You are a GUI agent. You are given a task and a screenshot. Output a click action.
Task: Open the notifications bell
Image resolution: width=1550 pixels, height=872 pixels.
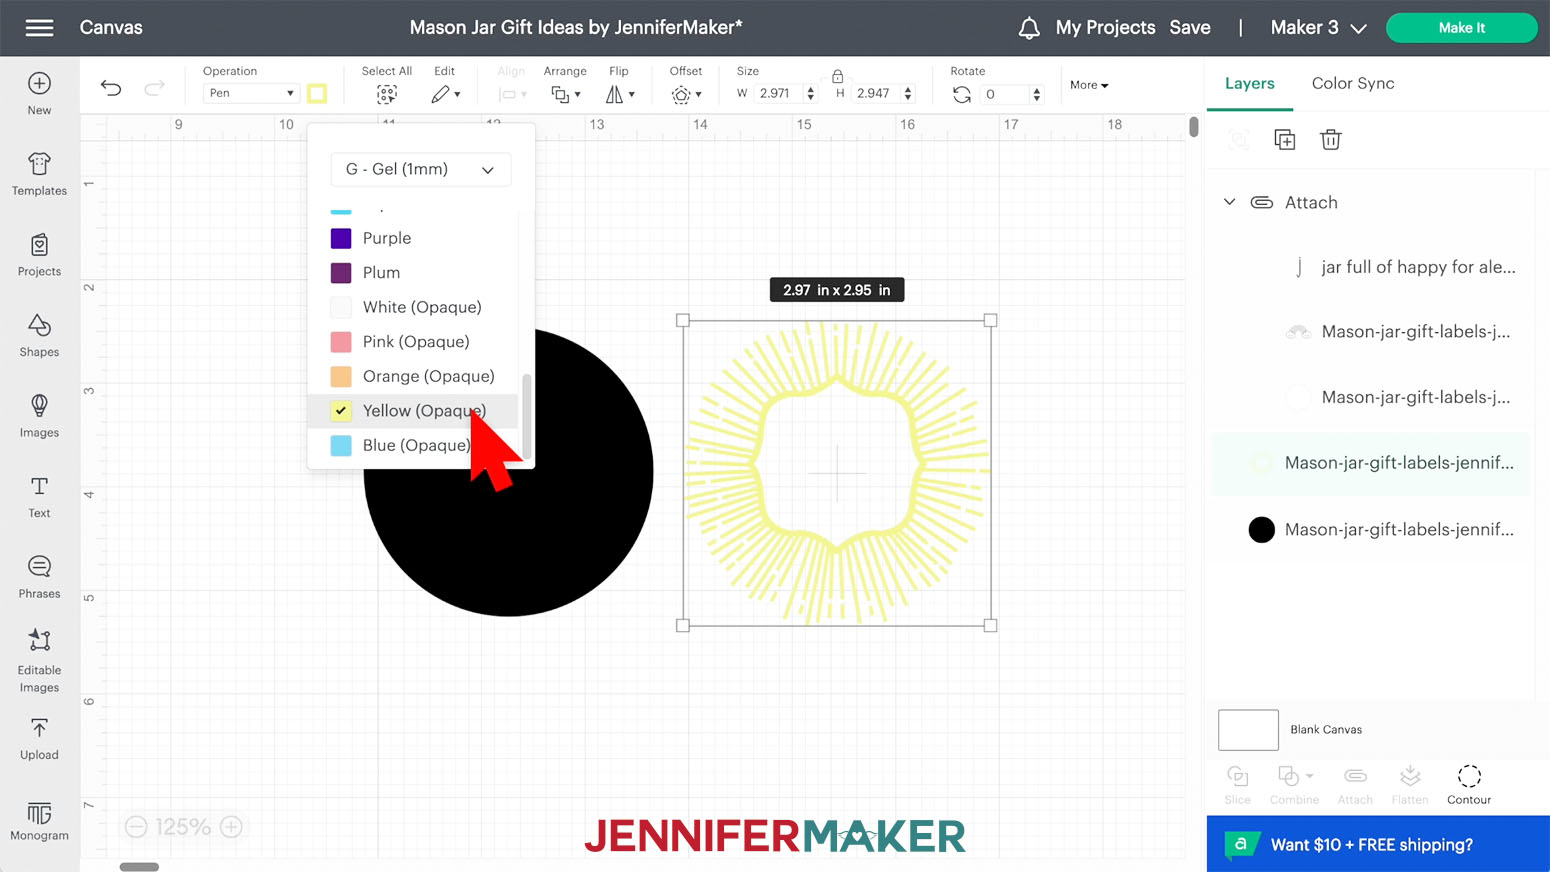tap(1029, 28)
